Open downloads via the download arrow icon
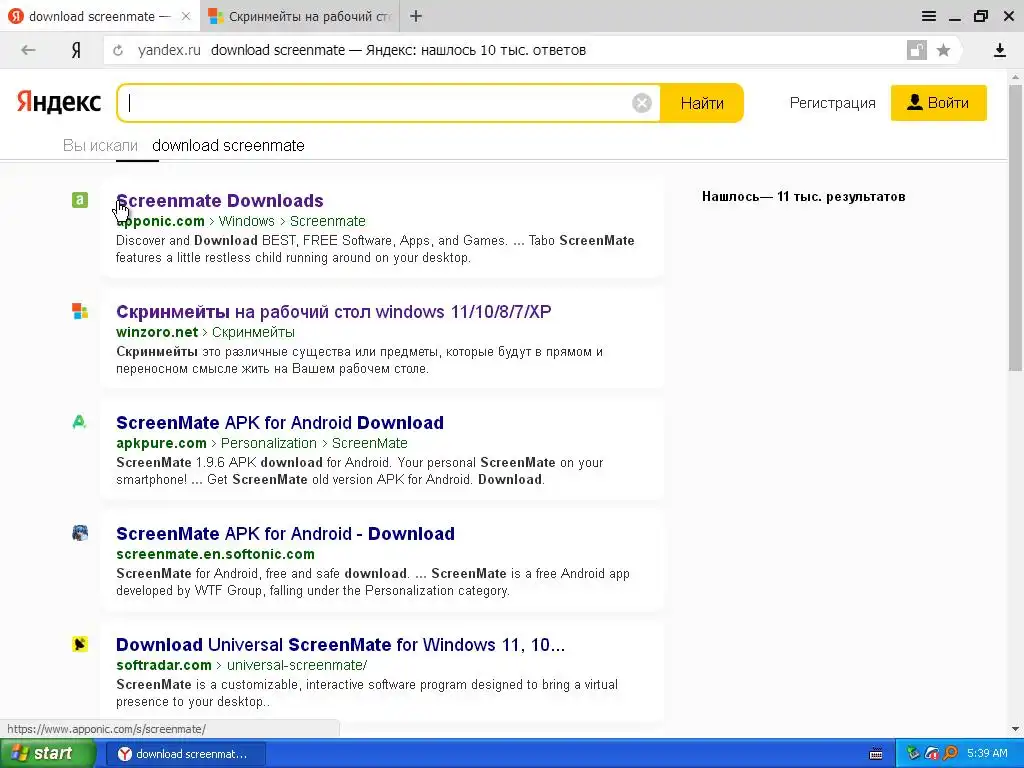Image resolution: width=1024 pixels, height=768 pixels. pos(999,50)
